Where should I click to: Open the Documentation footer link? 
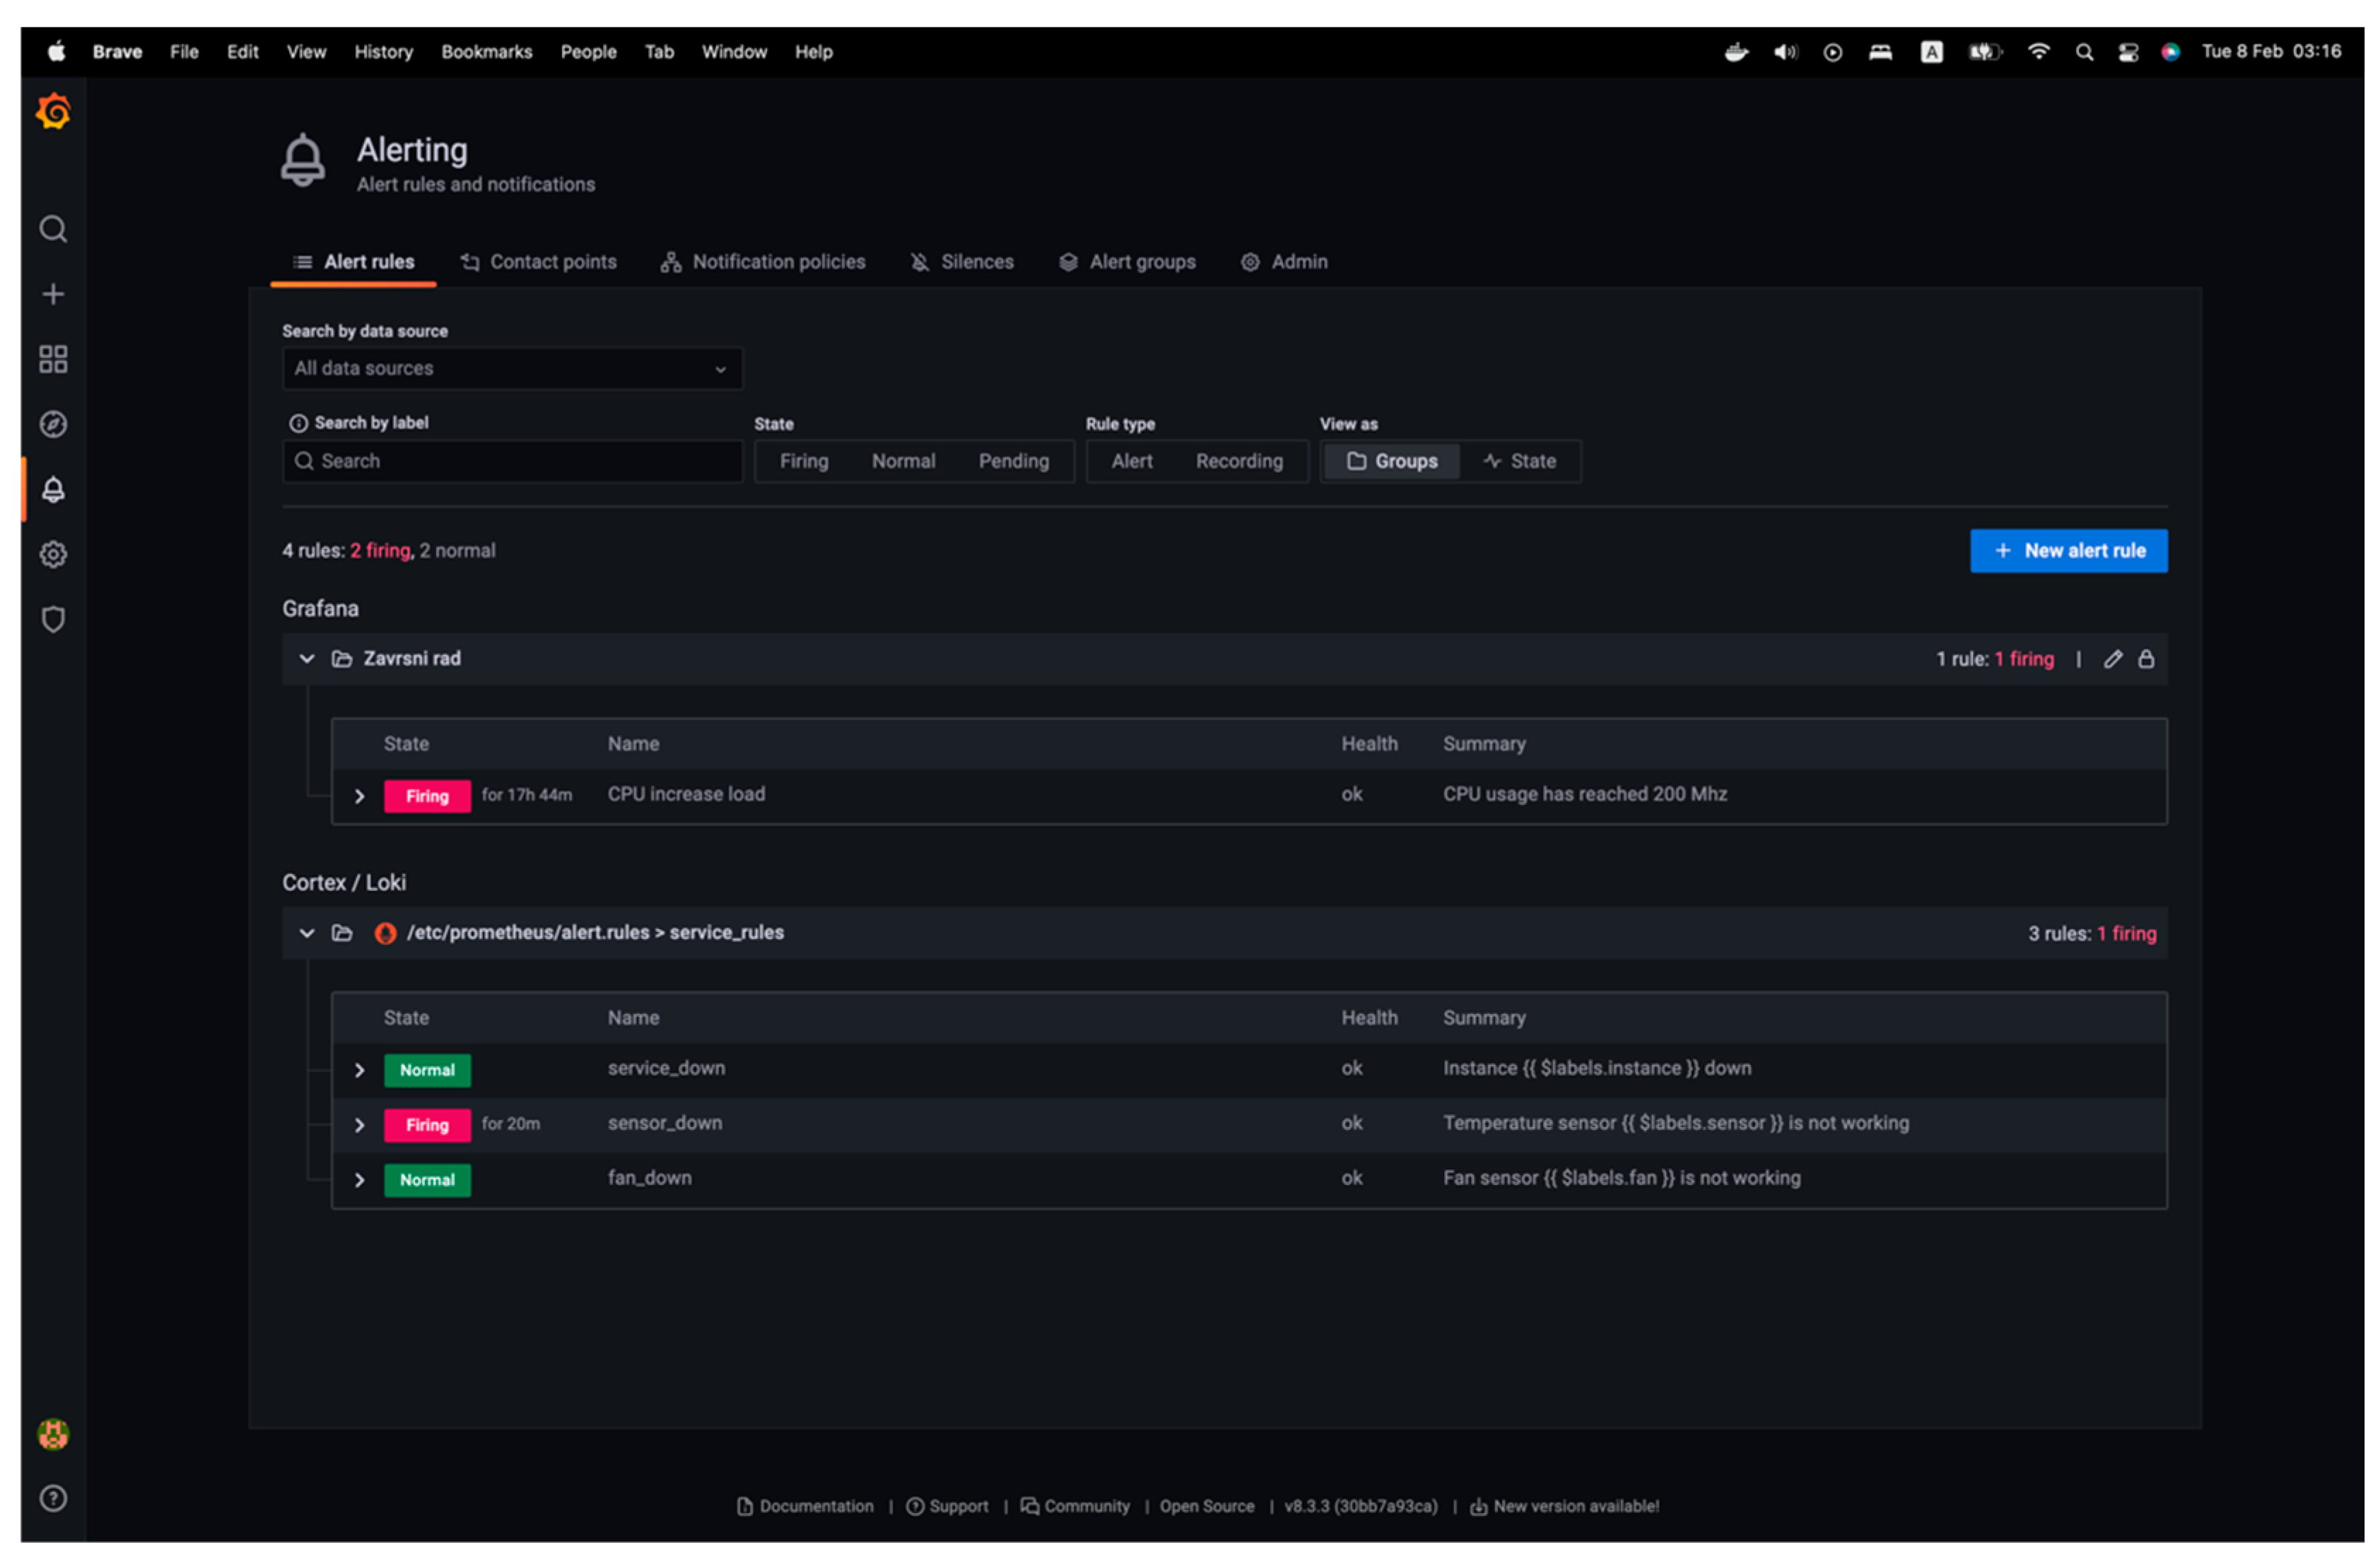(805, 1506)
